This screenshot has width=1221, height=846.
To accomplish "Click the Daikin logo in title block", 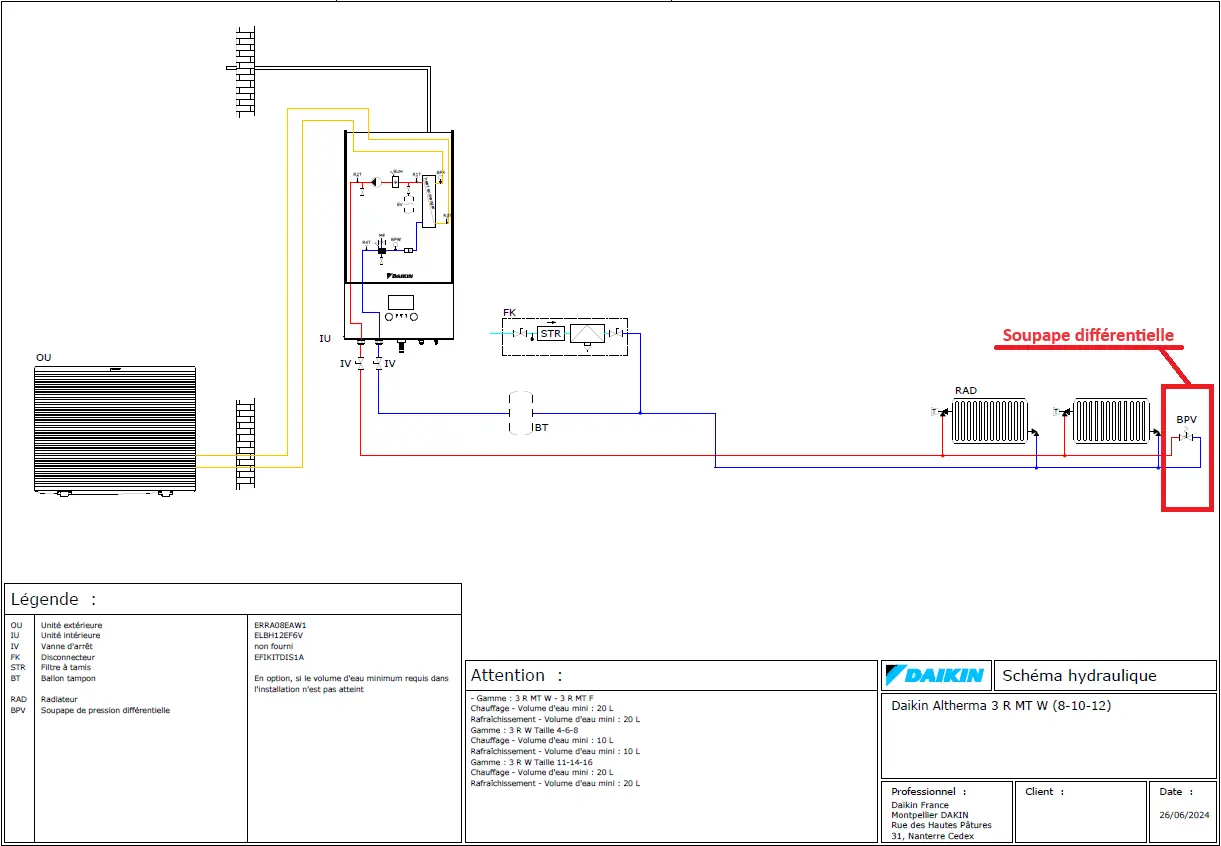I will (x=934, y=676).
